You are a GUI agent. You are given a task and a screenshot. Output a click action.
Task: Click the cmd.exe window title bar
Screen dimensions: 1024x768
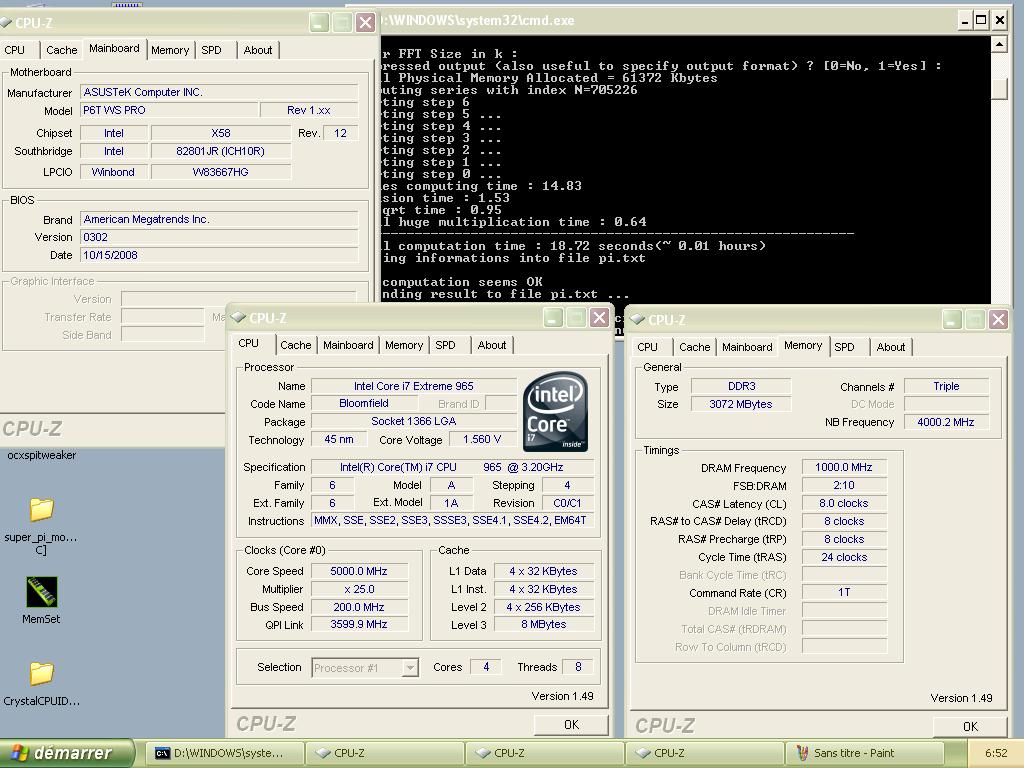(x=666, y=20)
